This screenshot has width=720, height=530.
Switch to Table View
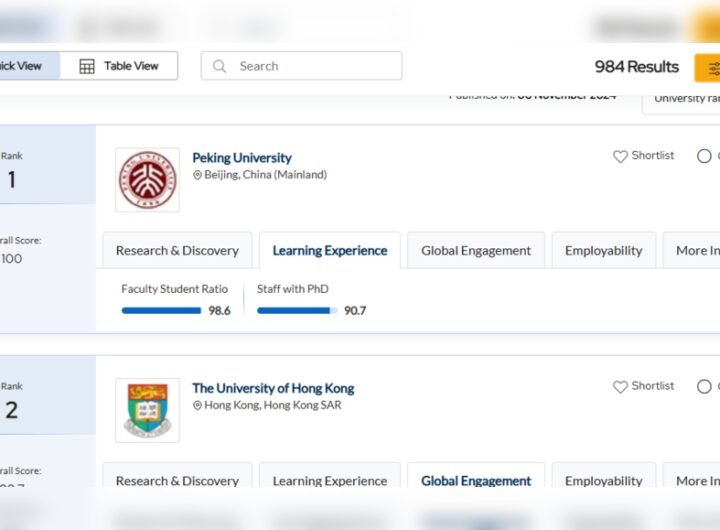119,66
